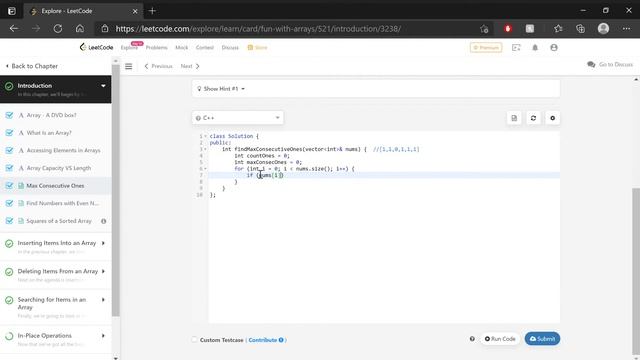Open tab actions menu icon
The image size is (640, 360).
point(11,11)
